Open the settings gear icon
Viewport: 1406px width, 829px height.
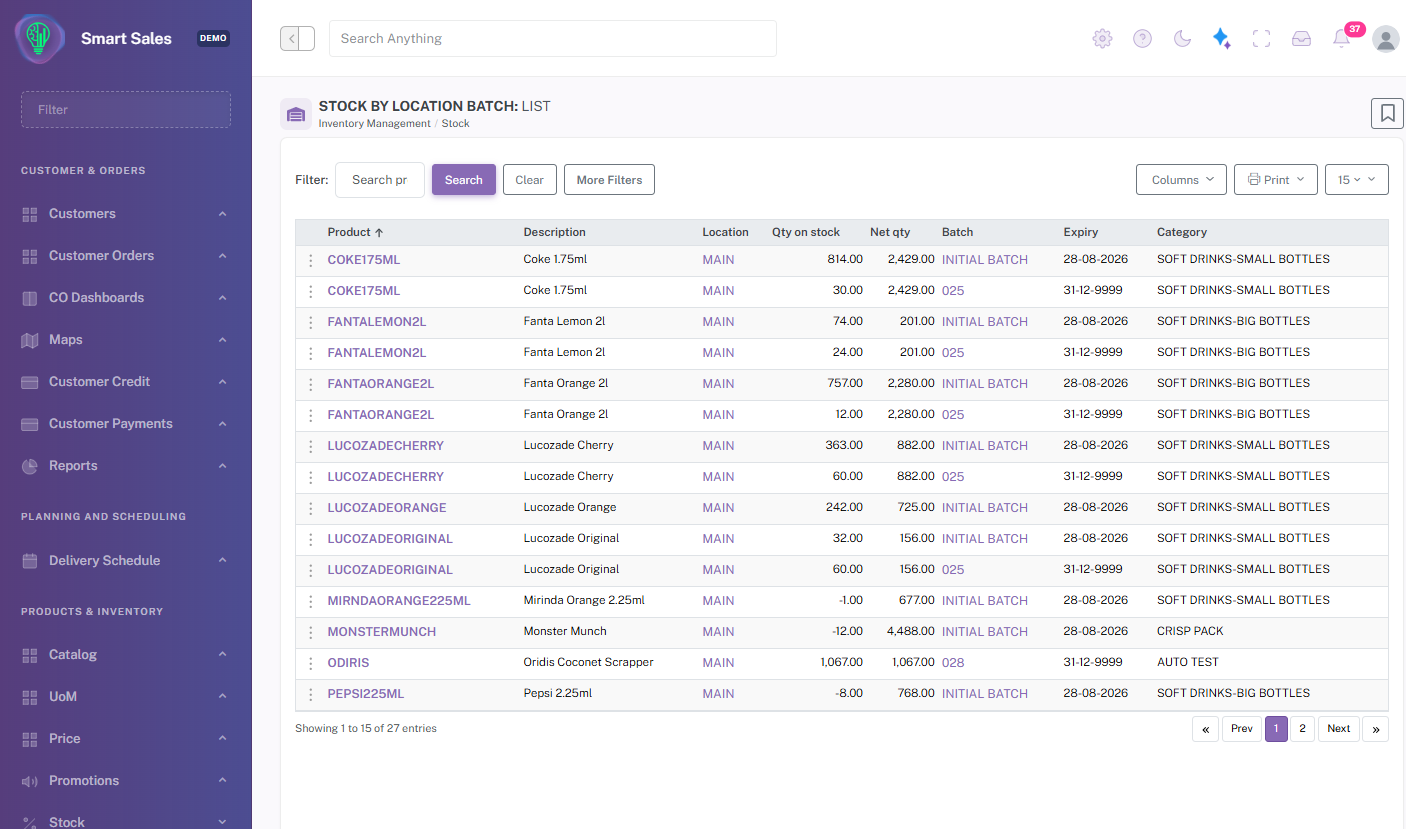(x=1102, y=38)
